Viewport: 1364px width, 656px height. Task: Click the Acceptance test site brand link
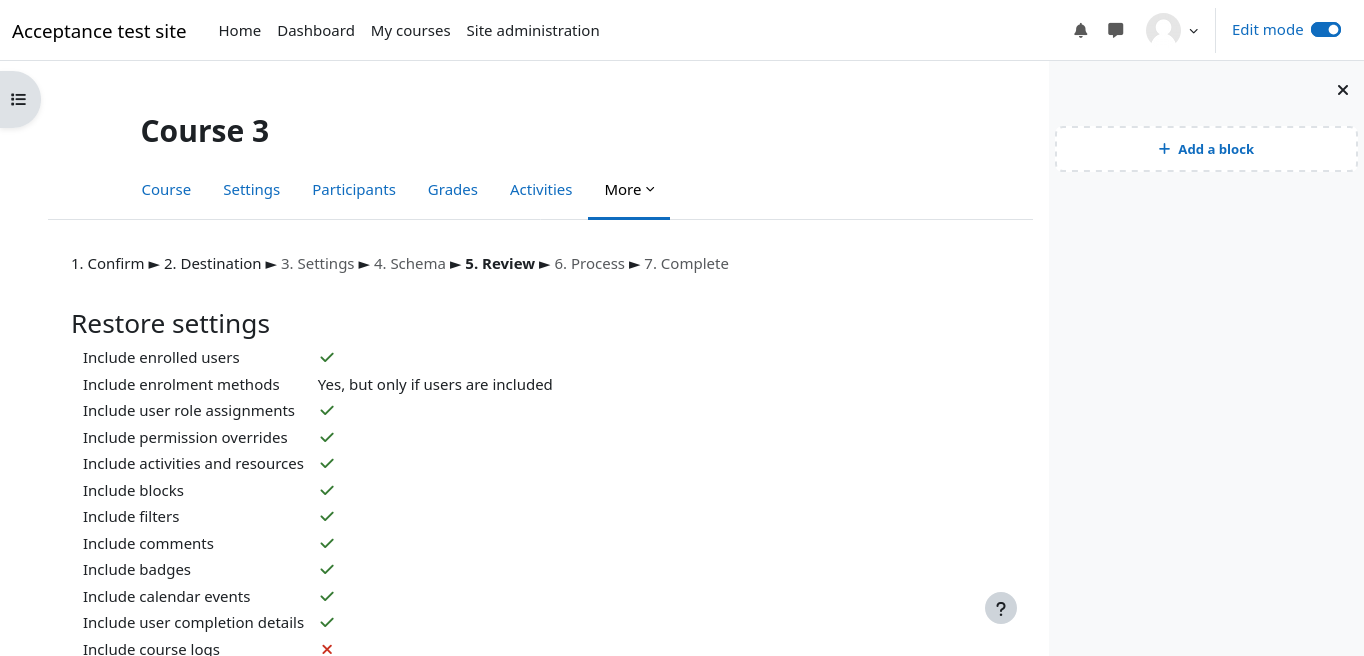tap(99, 31)
